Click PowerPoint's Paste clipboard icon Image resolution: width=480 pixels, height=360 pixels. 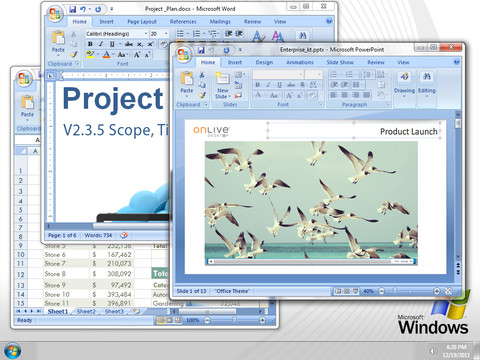(187, 78)
